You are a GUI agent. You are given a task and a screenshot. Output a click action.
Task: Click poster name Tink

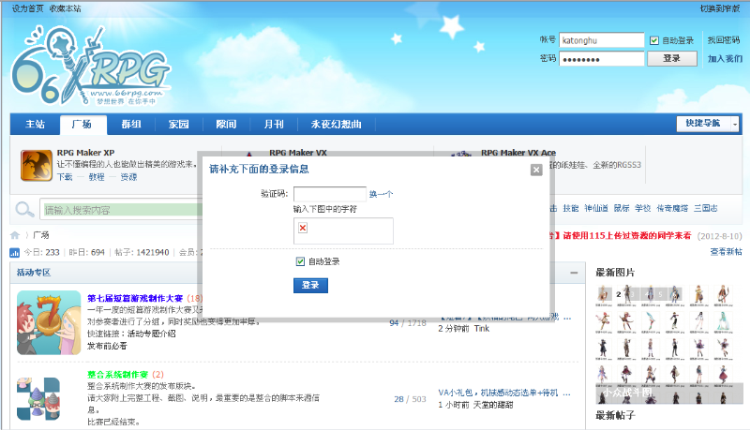tap(482, 329)
